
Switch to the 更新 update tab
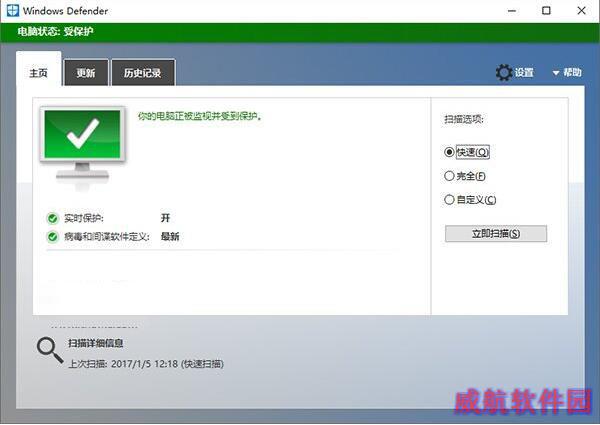pyautogui.click(x=86, y=73)
